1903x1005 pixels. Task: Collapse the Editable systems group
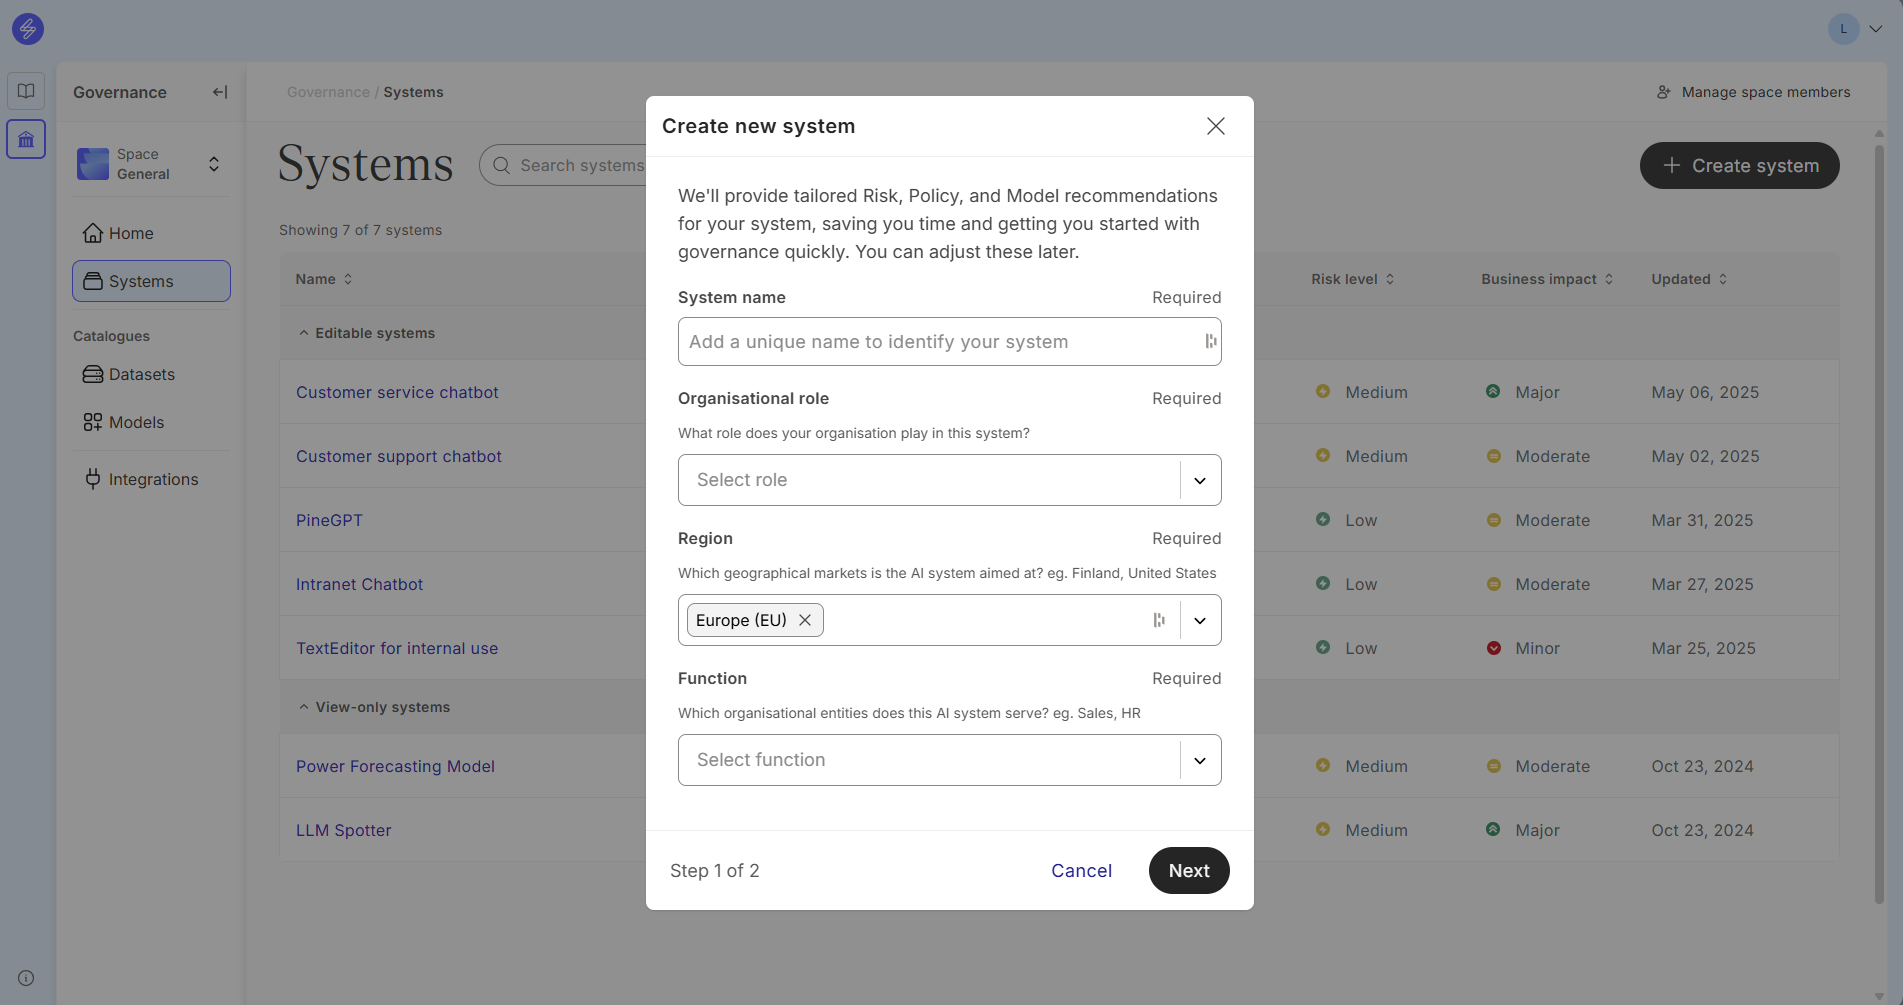[x=304, y=333]
